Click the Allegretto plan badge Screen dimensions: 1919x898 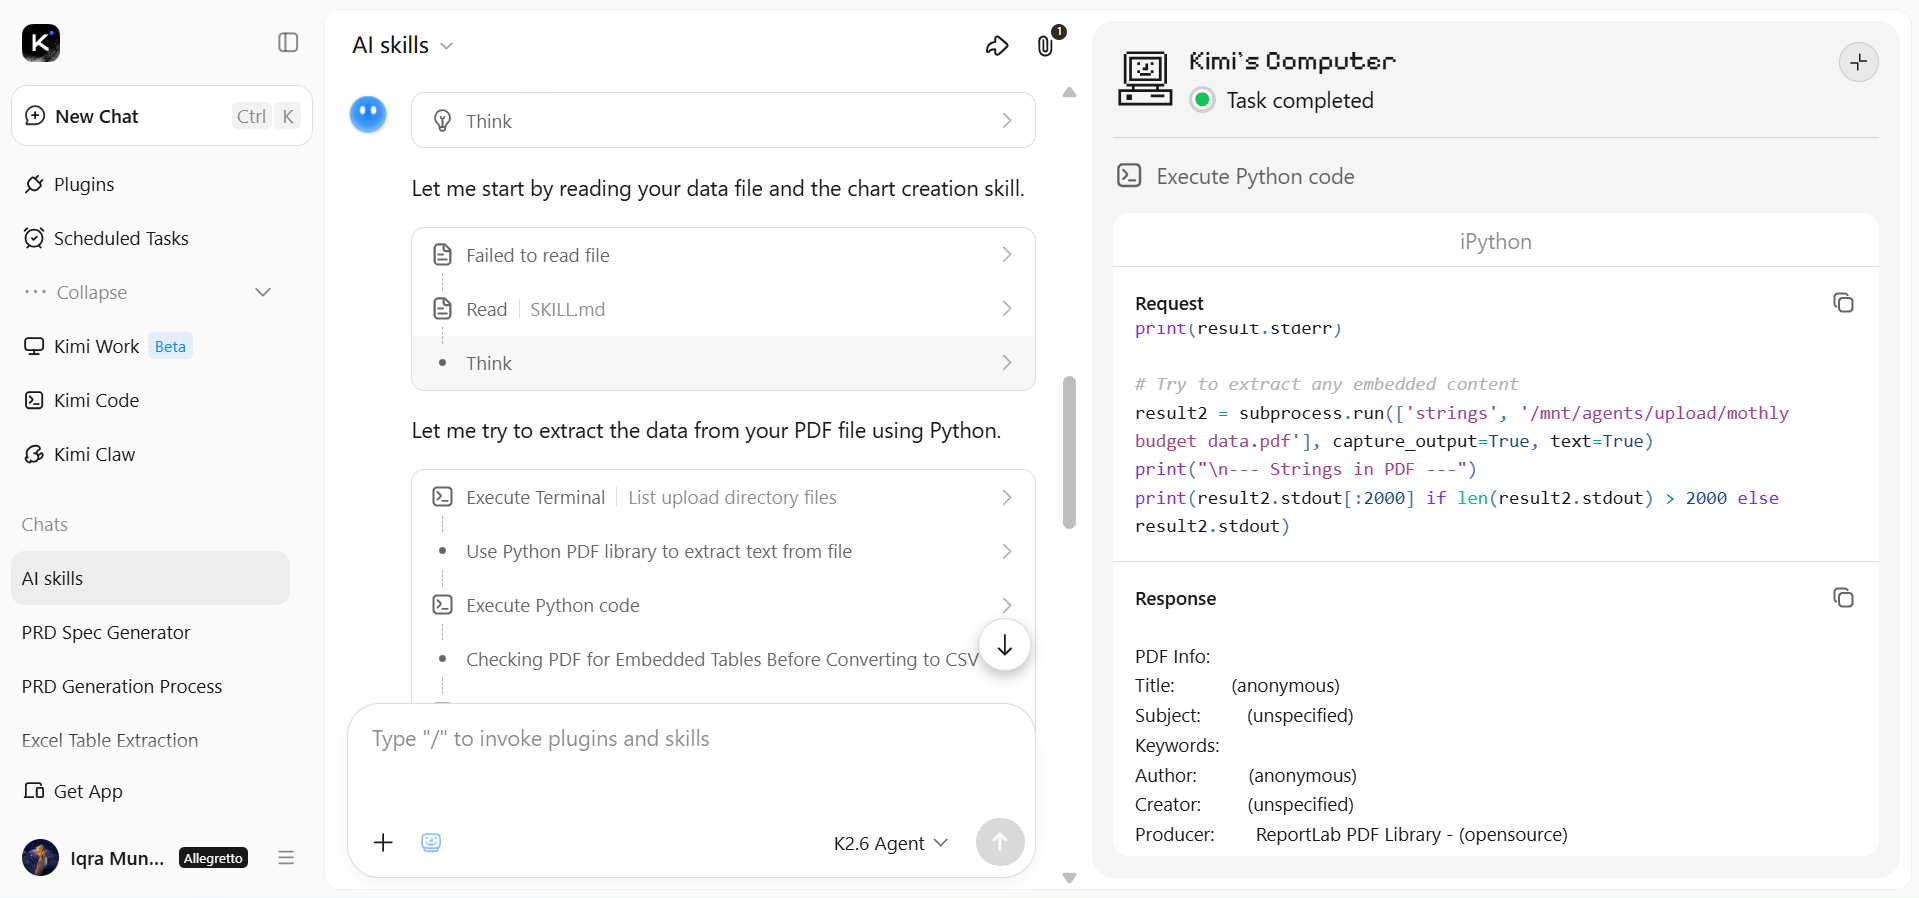click(x=214, y=858)
